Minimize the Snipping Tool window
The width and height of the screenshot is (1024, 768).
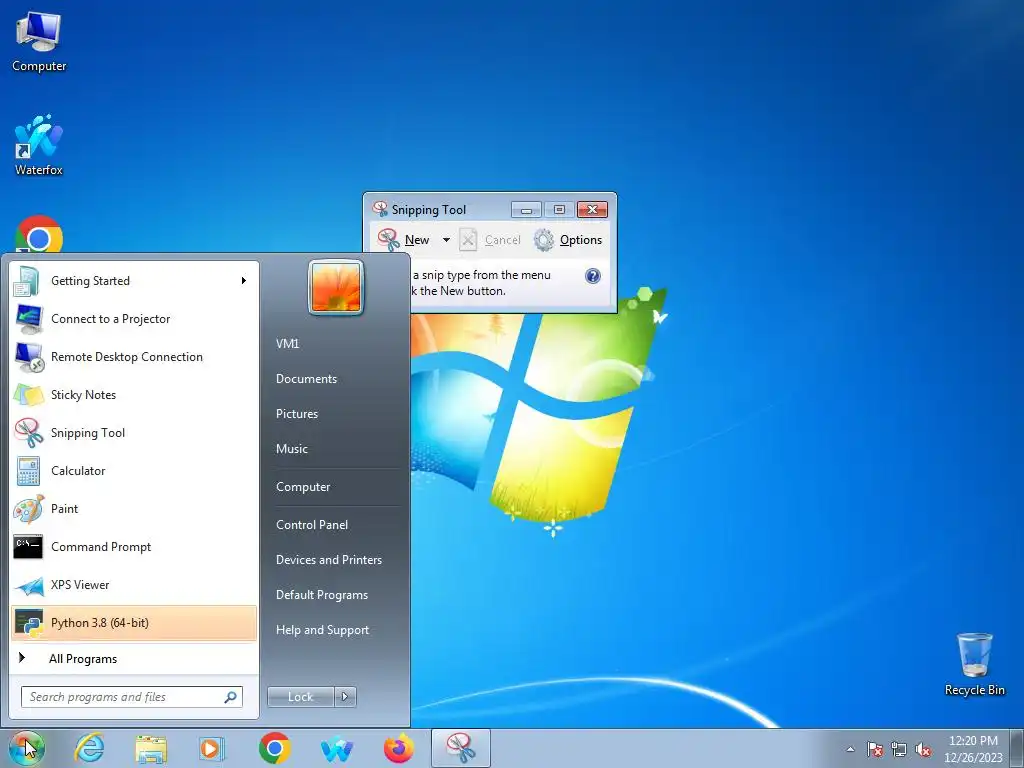[x=526, y=210]
